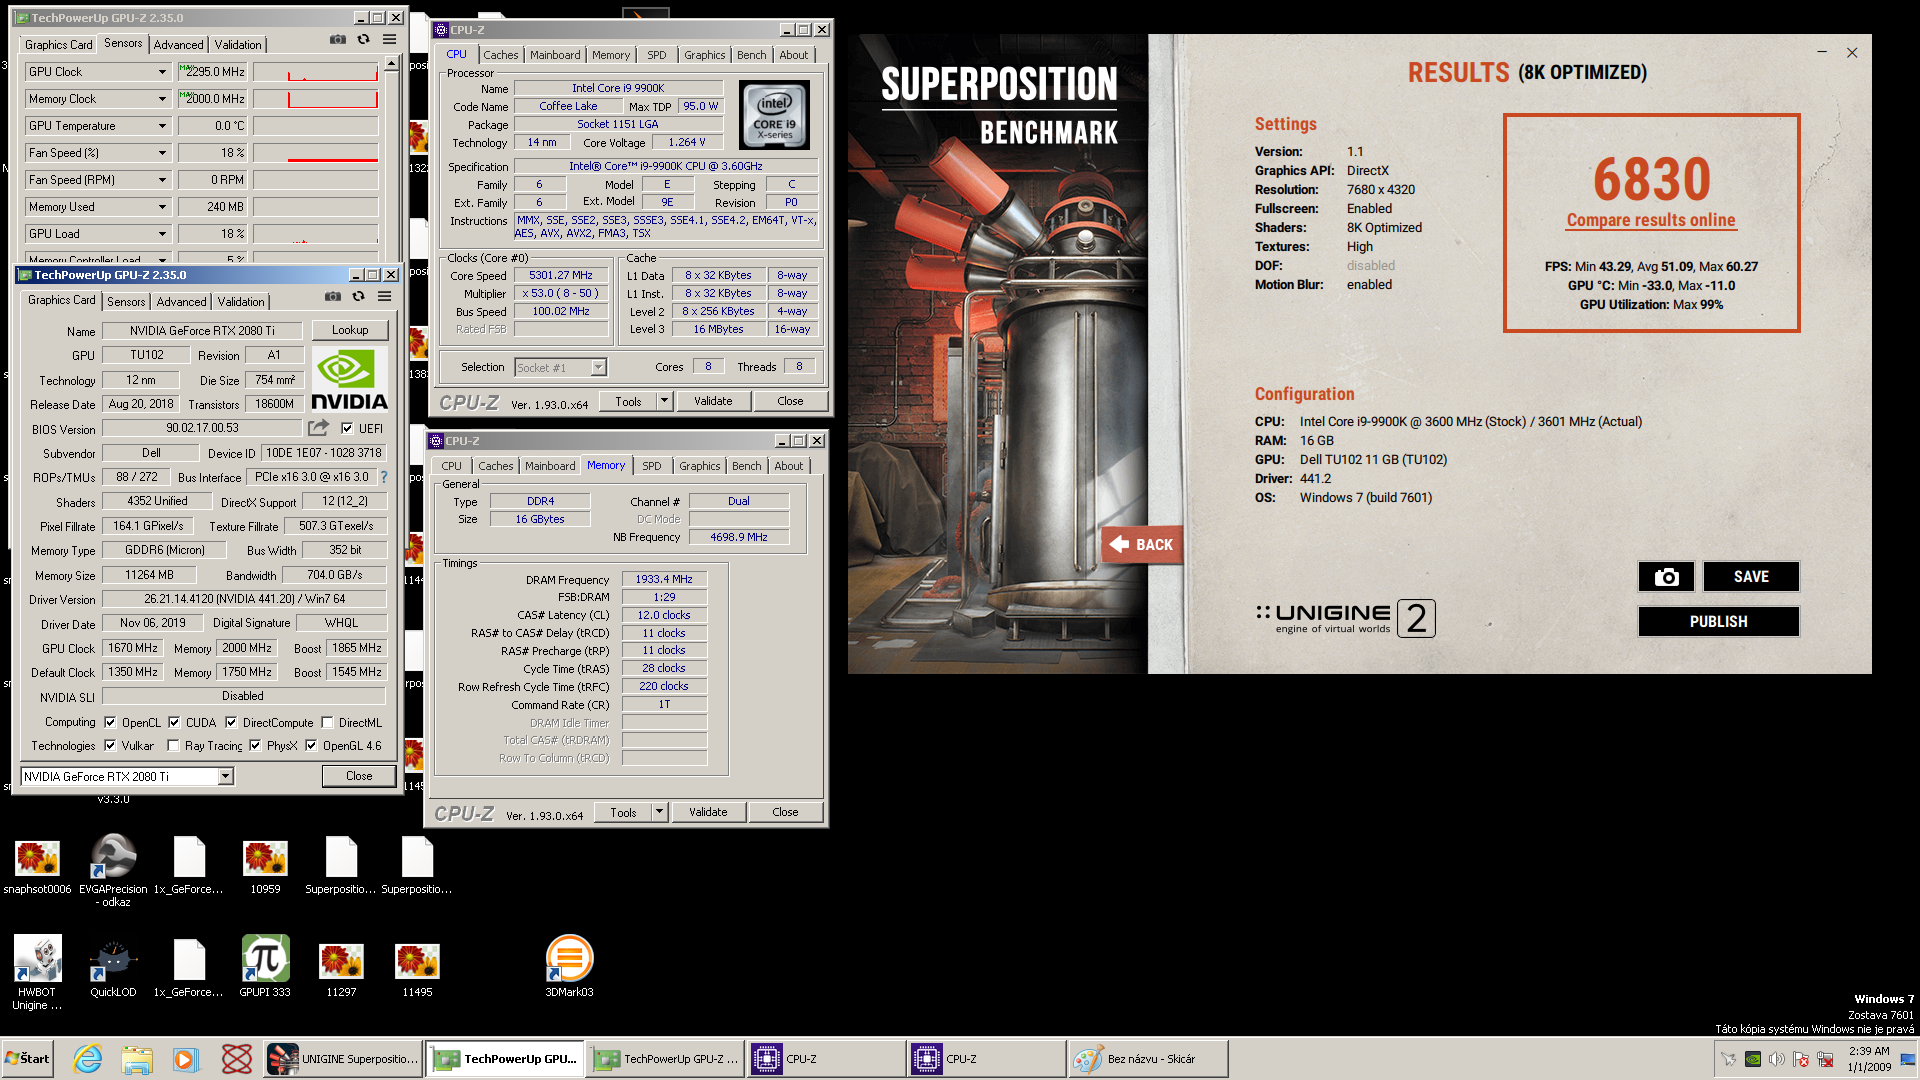Image resolution: width=1920 pixels, height=1080 pixels.
Task: Open Advanced tab in GPU-Z Graphics Card window
Action: pos(181,301)
